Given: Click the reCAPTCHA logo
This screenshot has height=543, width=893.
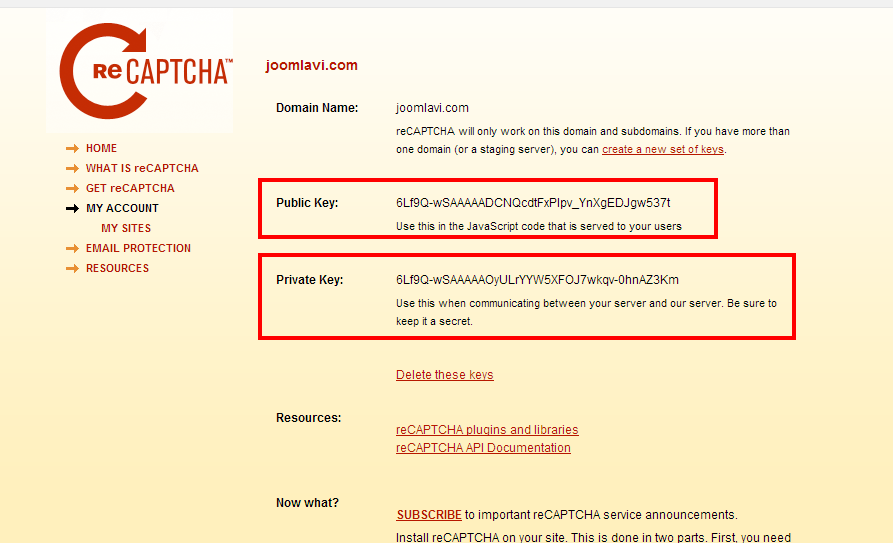Looking at the screenshot, I should tap(145, 71).
